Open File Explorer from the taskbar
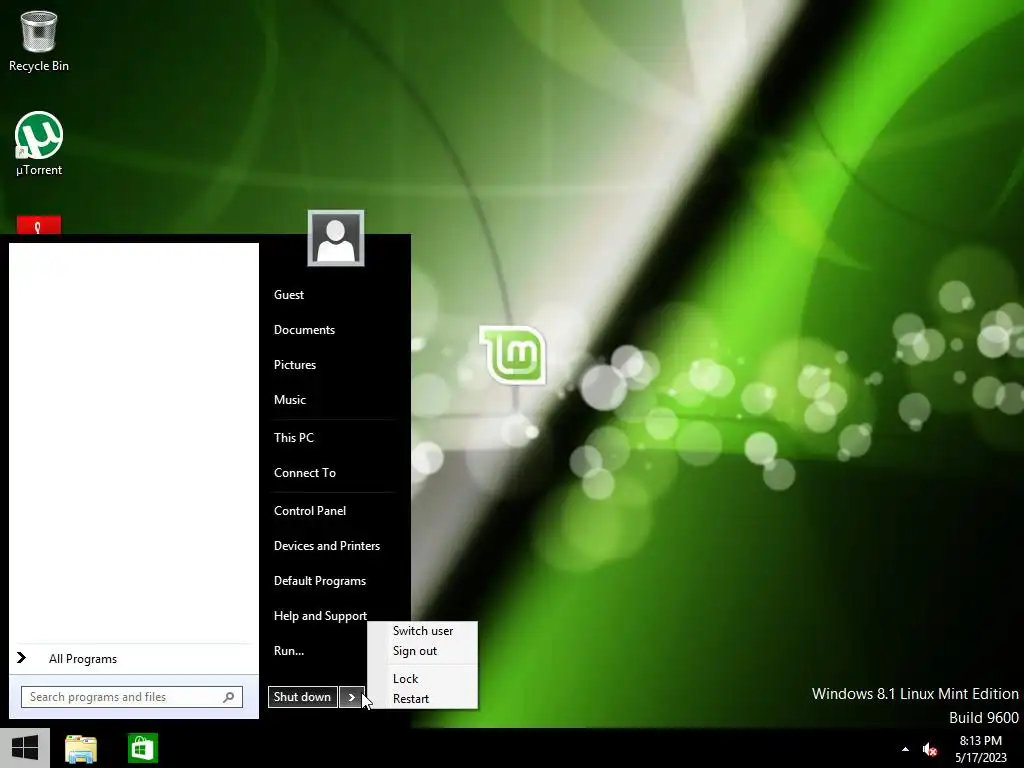The width and height of the screenshot is (1024, 768). click(x=81, y=748)
